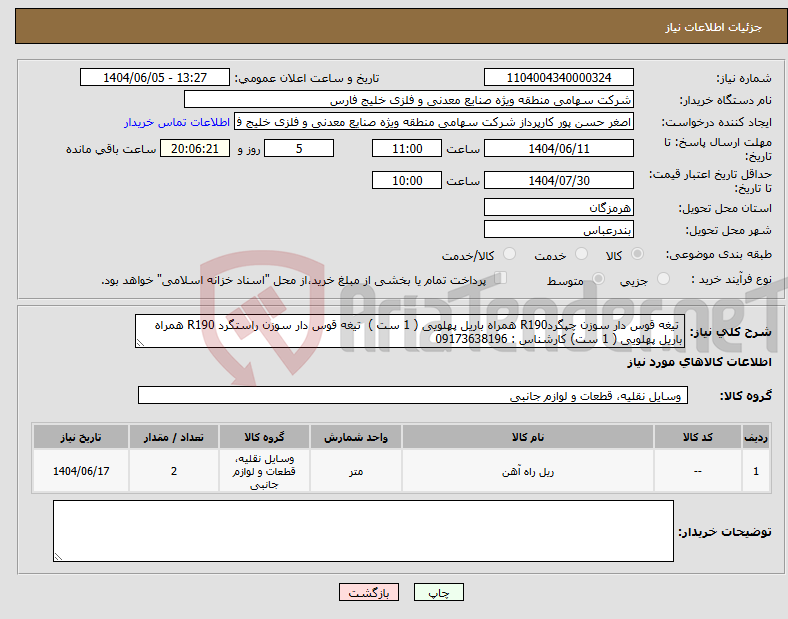The width and height of the screenshot is (788, 619).
Task: Select the متوسط purchase type radio
Action: point(599,278)
